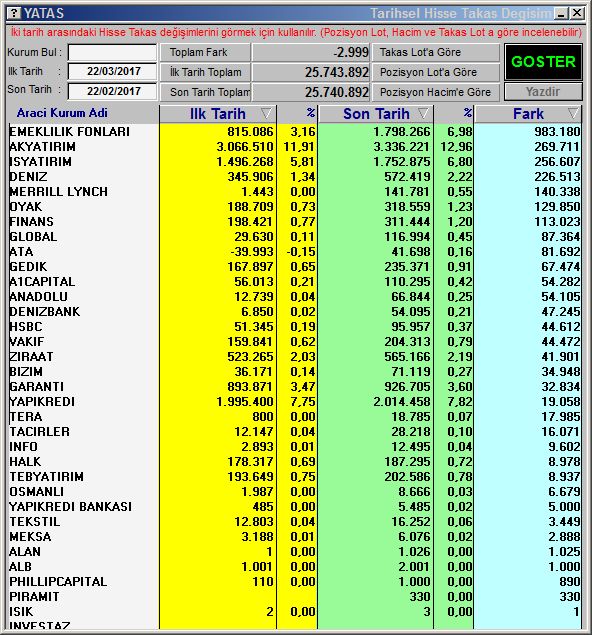Select the PHILLIPCAPITAL row name
Screen dimensions: 592x635
click(x=58, y=581)
